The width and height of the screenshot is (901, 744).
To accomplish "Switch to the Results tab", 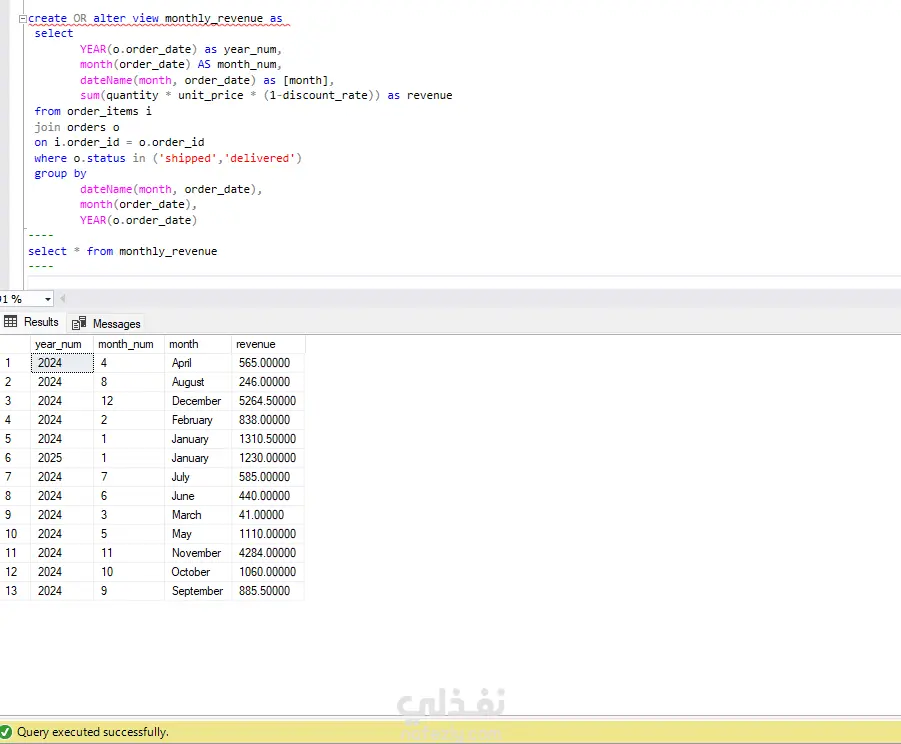I will pos(32,322).
